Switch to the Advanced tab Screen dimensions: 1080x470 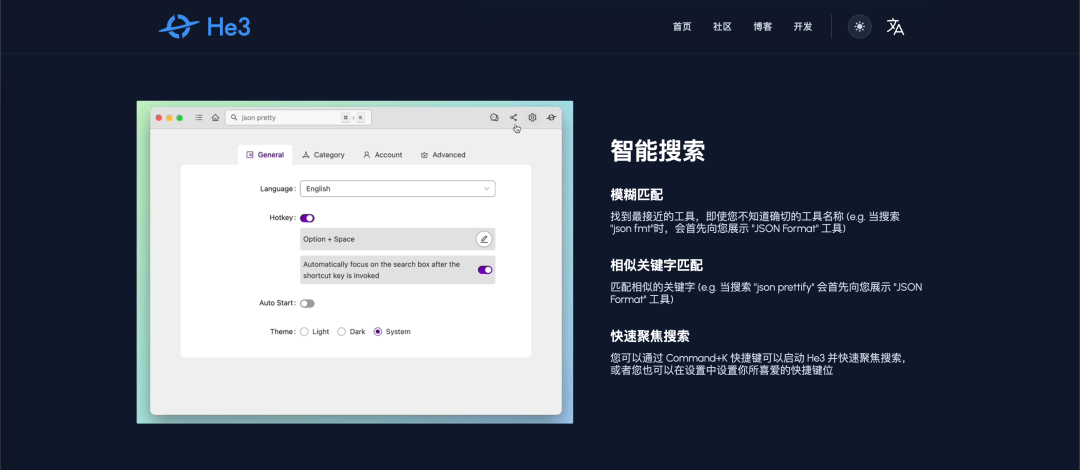click(x=443, y=155)
